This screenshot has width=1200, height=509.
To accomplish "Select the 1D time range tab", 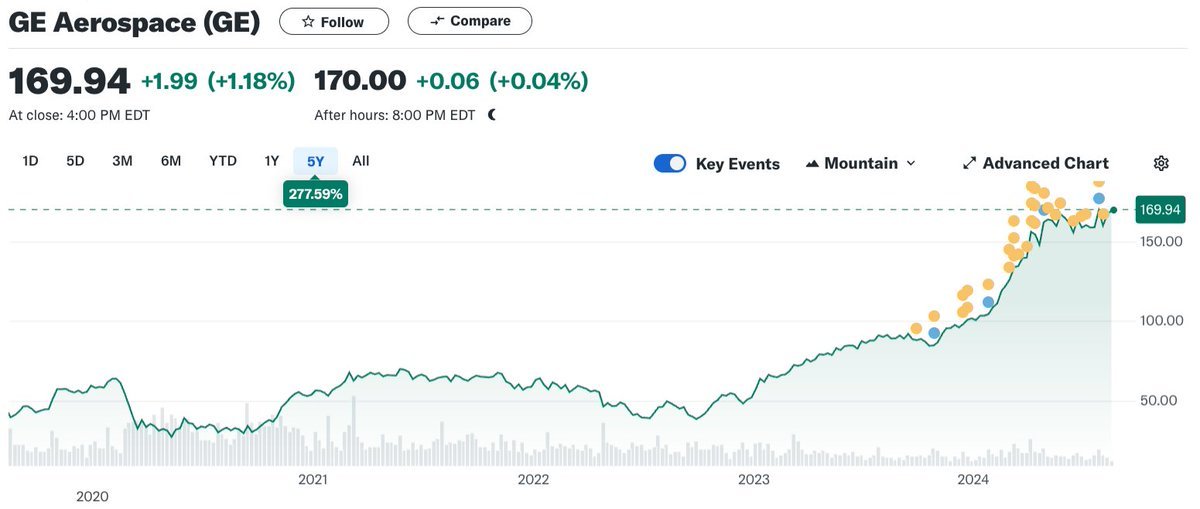I will click(x=30, y=161).
